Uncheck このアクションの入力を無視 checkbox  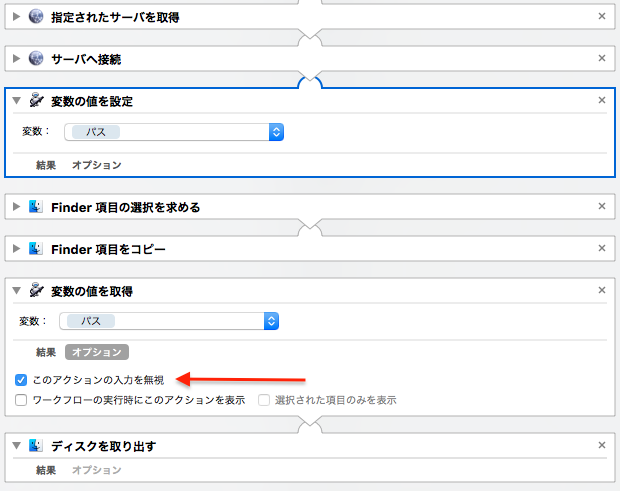point(22,380)
